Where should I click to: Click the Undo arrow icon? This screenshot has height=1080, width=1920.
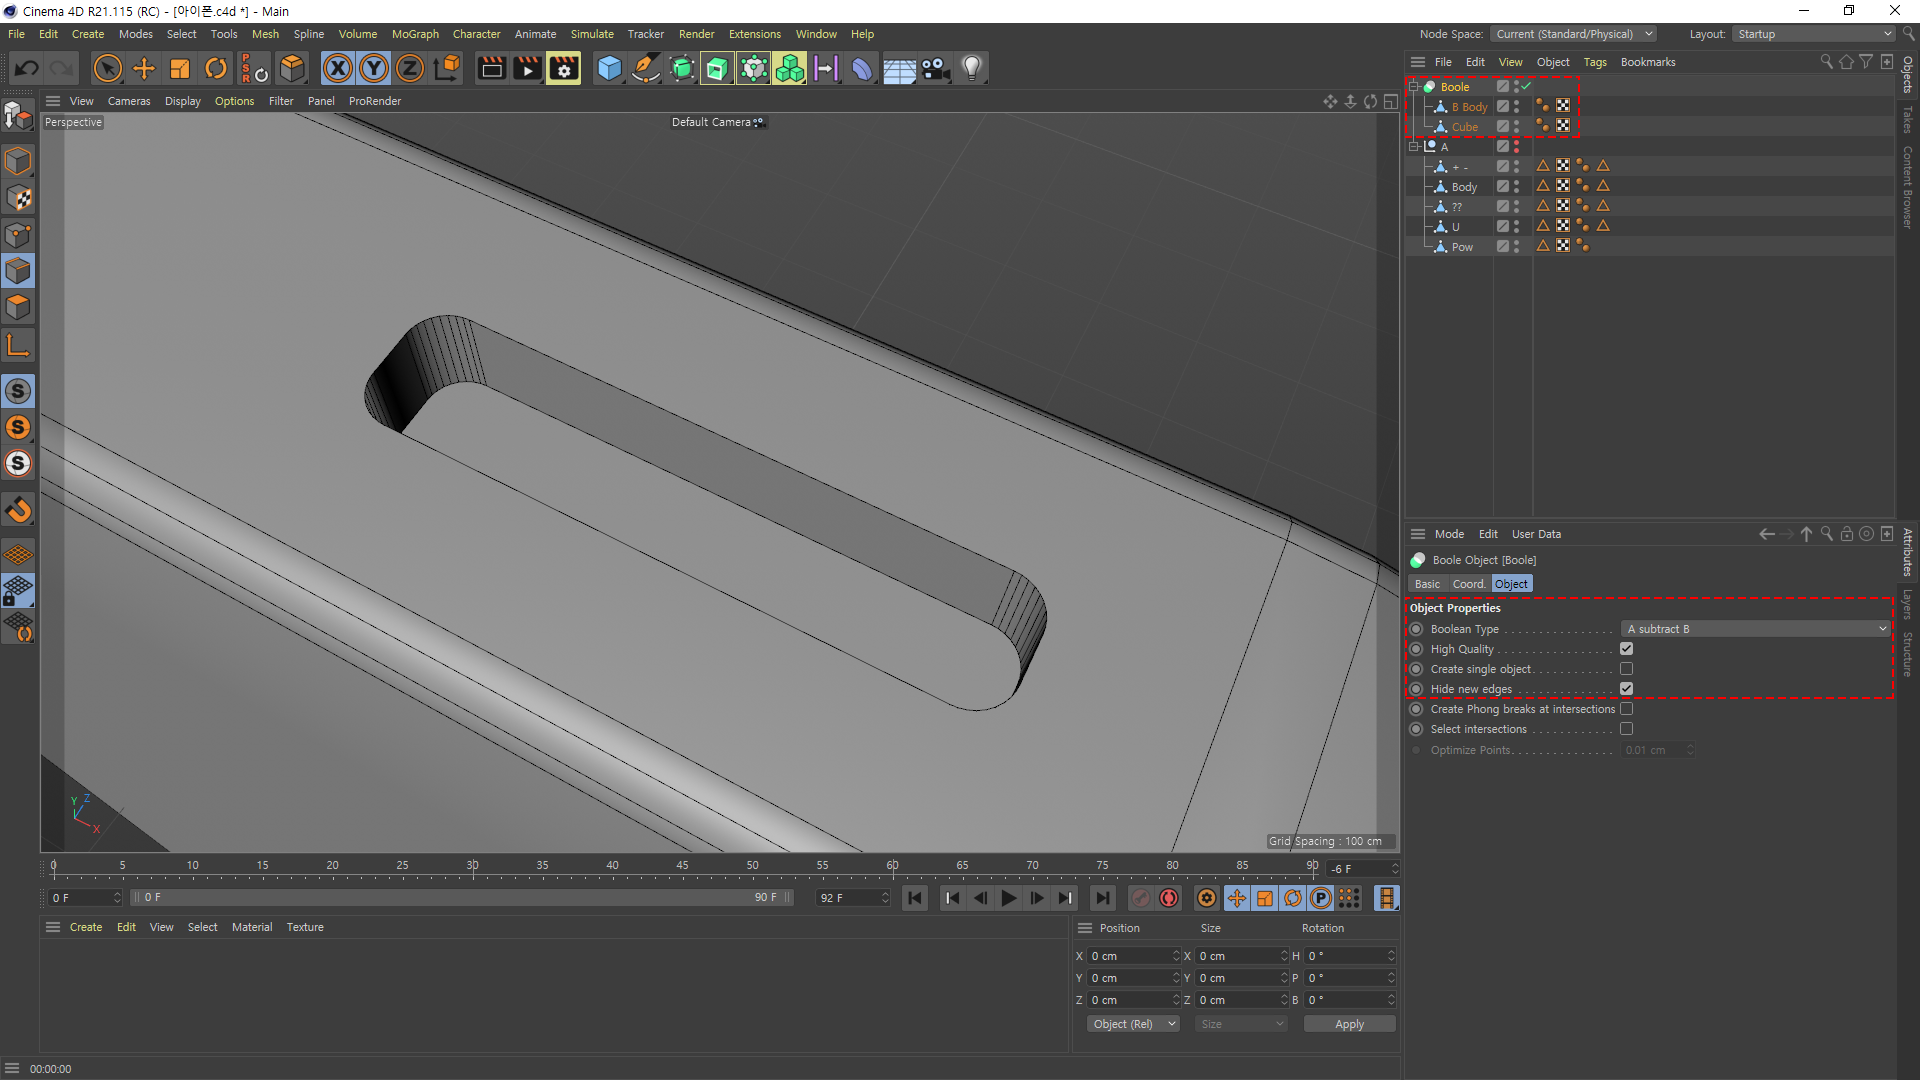point(27,69)
